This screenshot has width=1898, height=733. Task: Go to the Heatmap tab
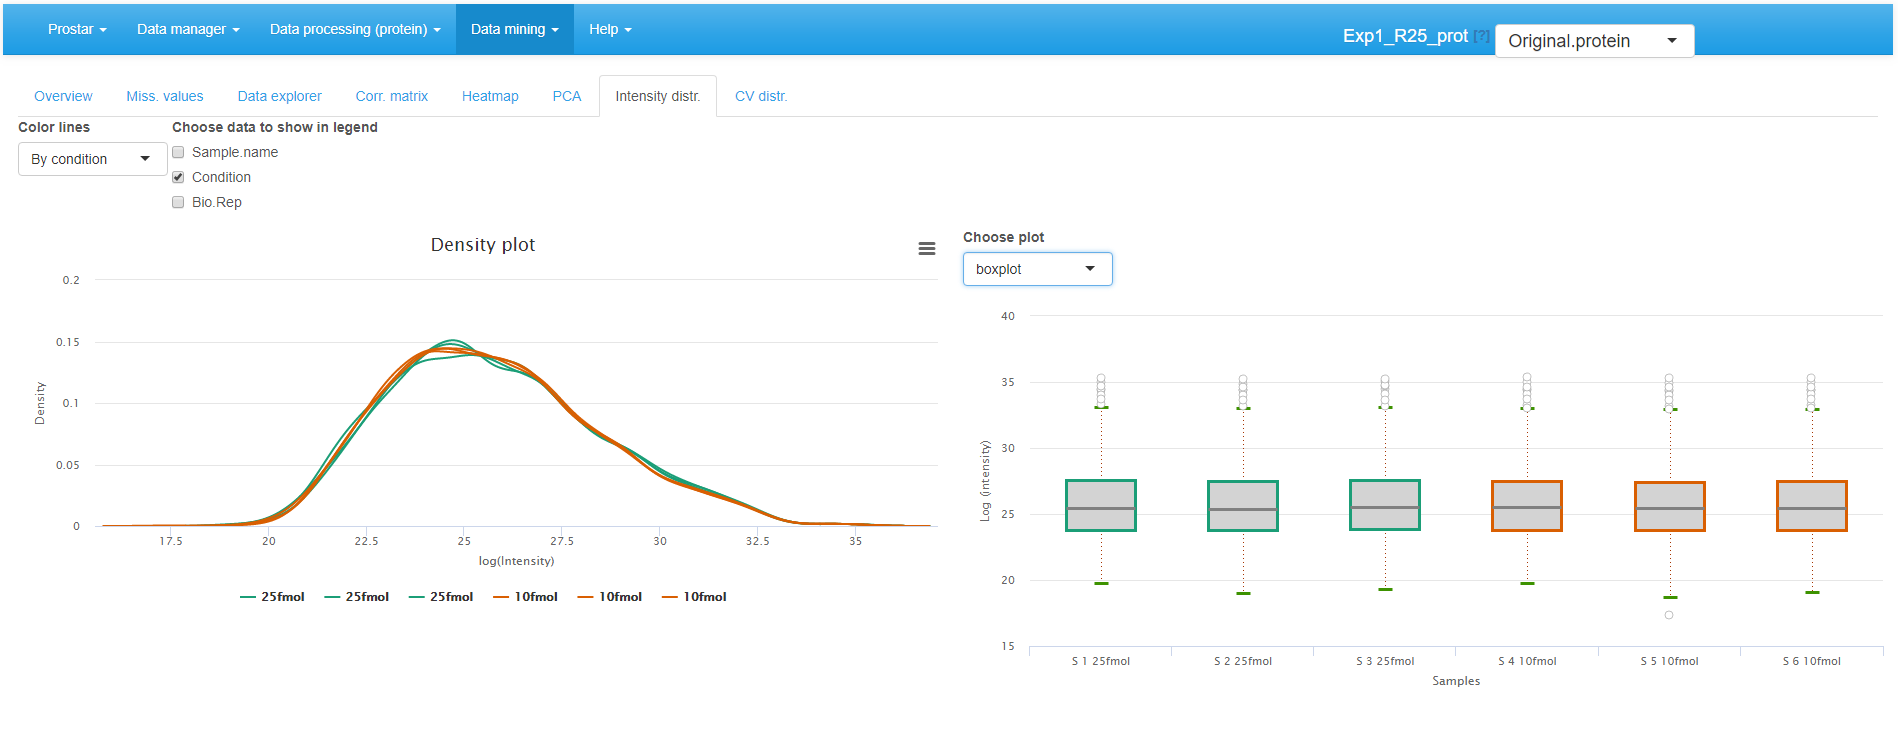pyautogui.click(x=490, y=97)
